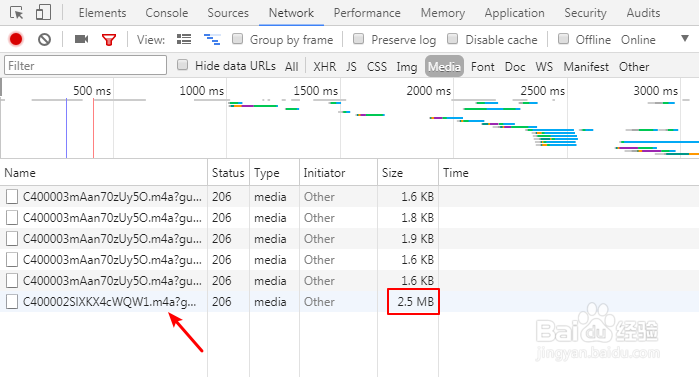Enable Preserve log checkbox
The width and height of the screenshot is (699, 377).
click(358, 39)
